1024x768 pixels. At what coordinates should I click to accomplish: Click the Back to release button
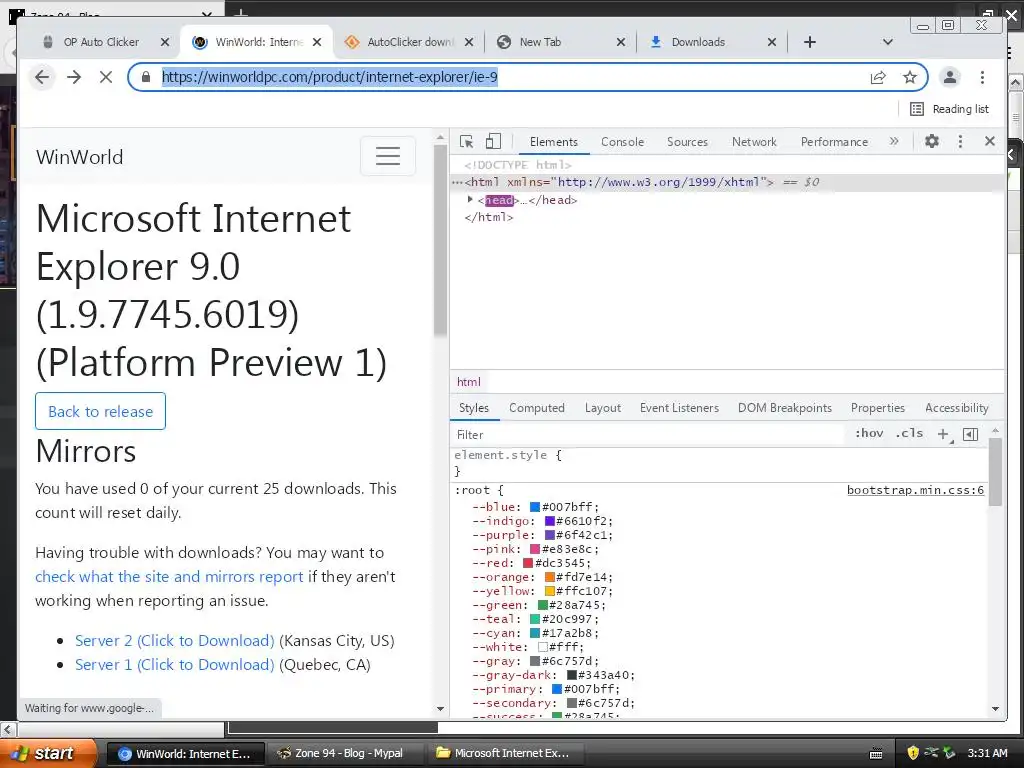point(101,411)
